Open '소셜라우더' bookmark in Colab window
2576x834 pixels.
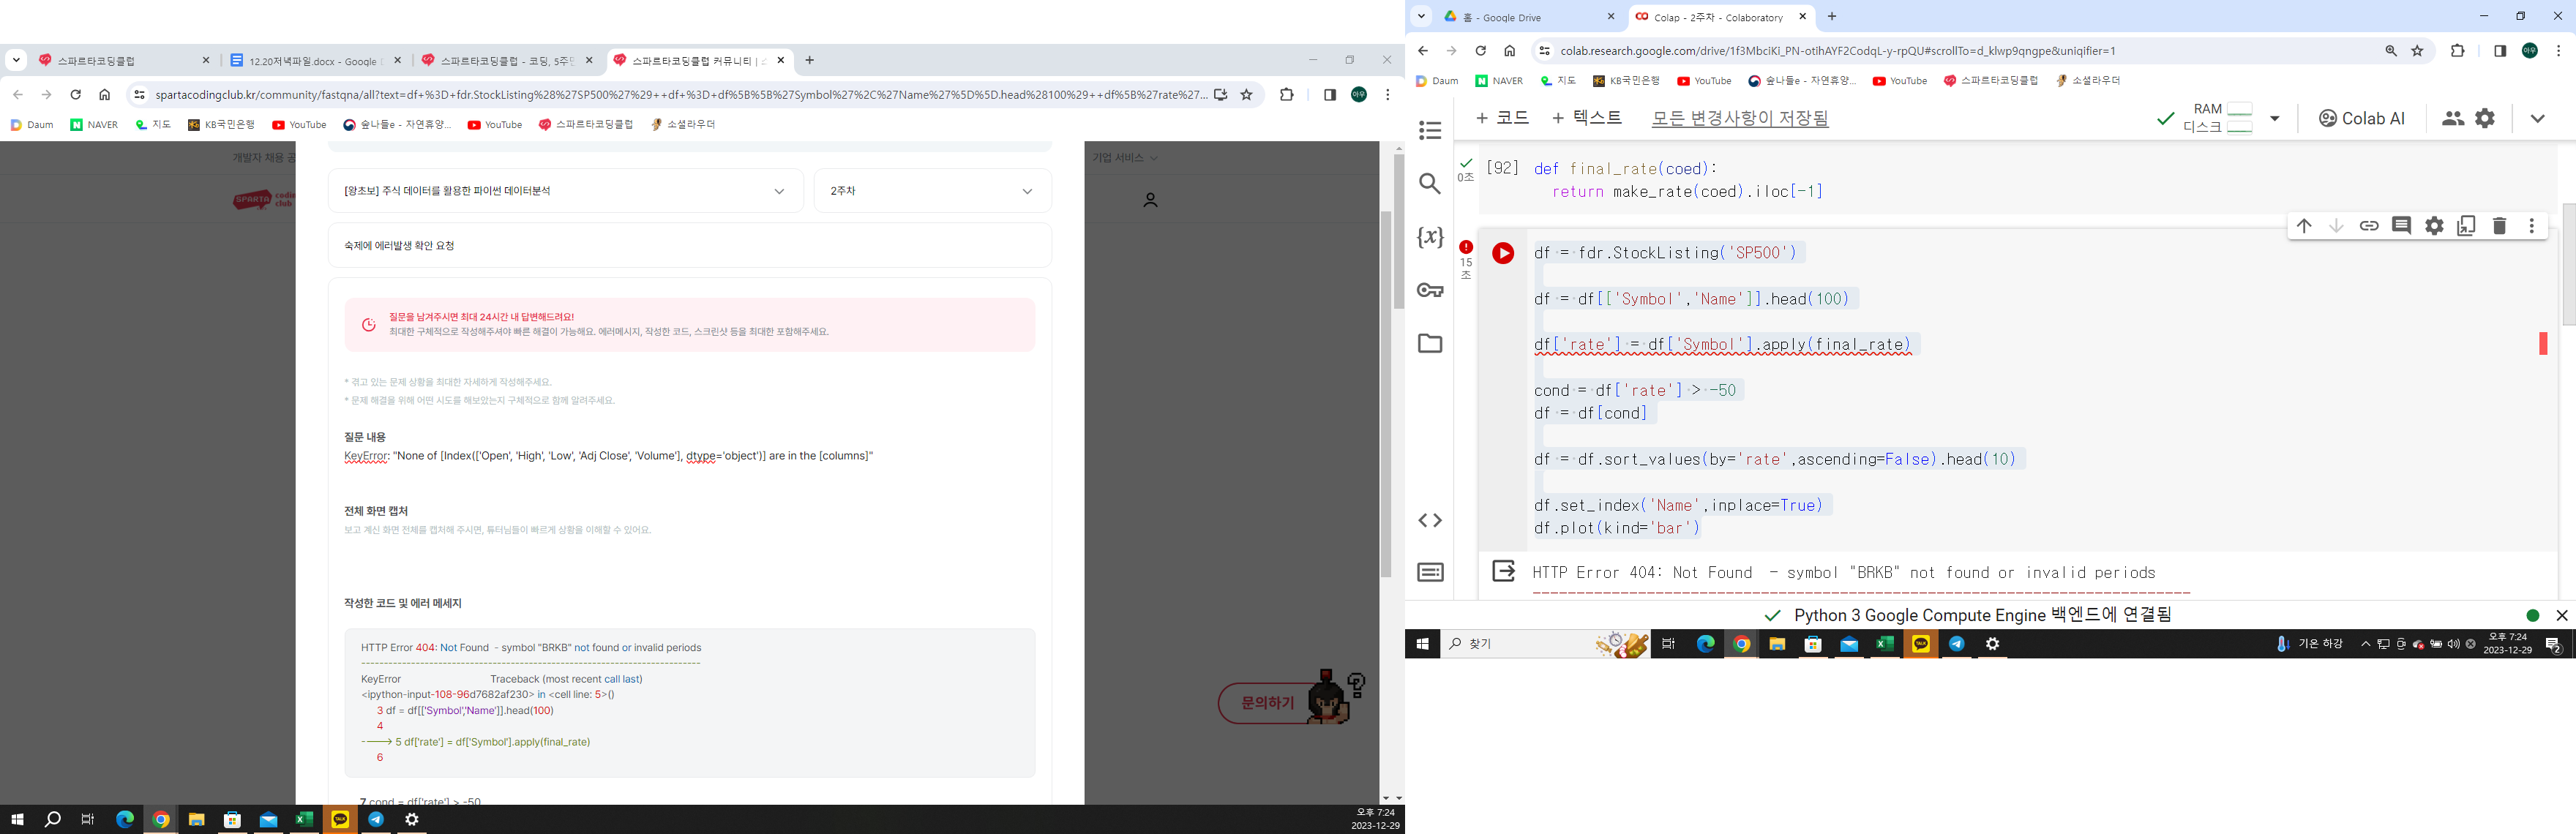(2087, 81)
